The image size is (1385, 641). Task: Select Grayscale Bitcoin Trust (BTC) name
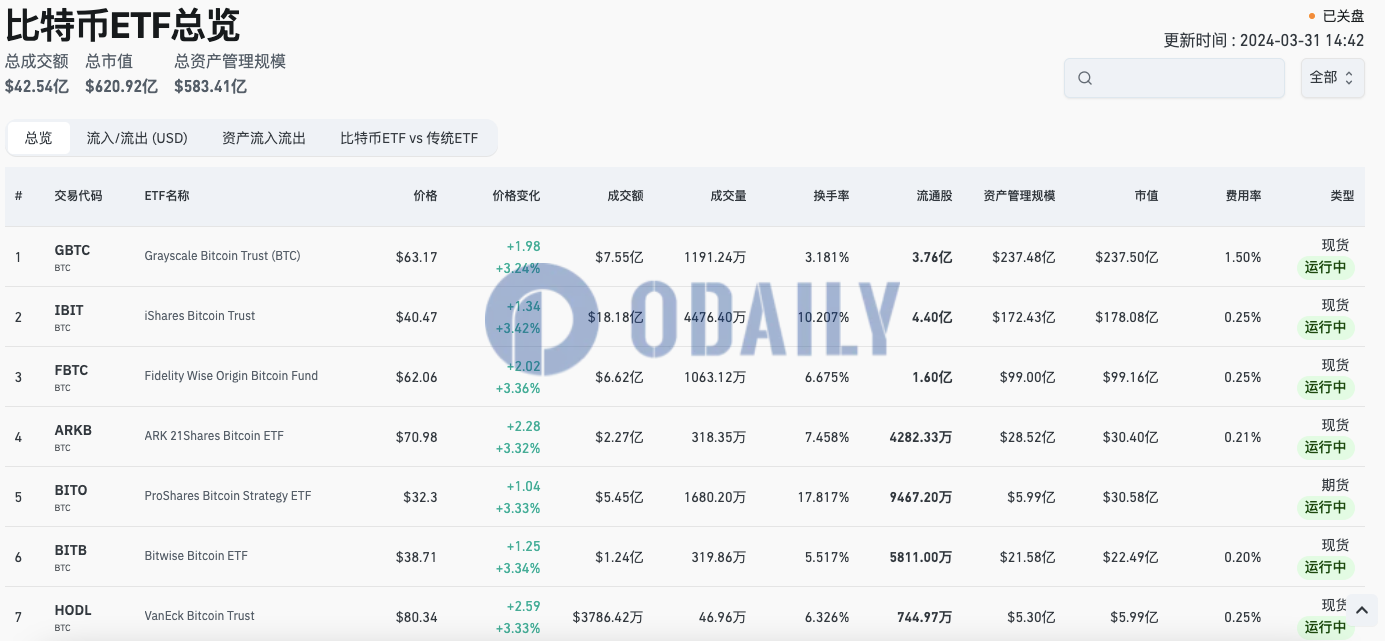tap(222, 256)
